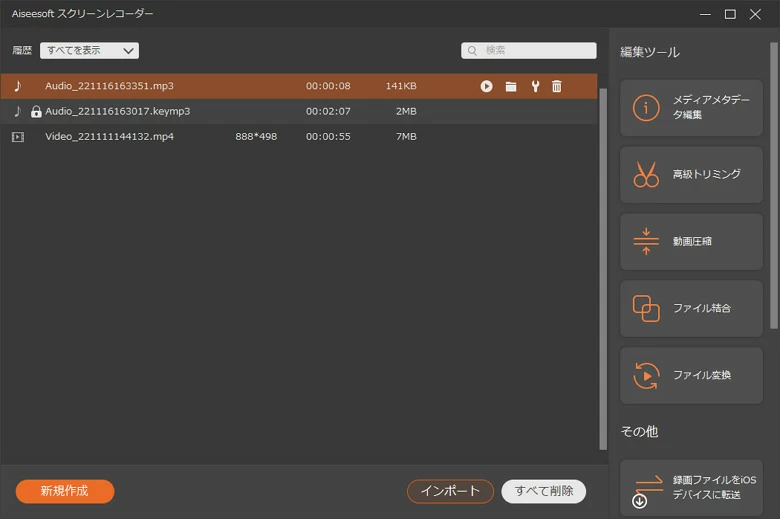Open メディアメタデータ編集 tool
This screenshot has width=780, height=519.
[x=691, y=108]
